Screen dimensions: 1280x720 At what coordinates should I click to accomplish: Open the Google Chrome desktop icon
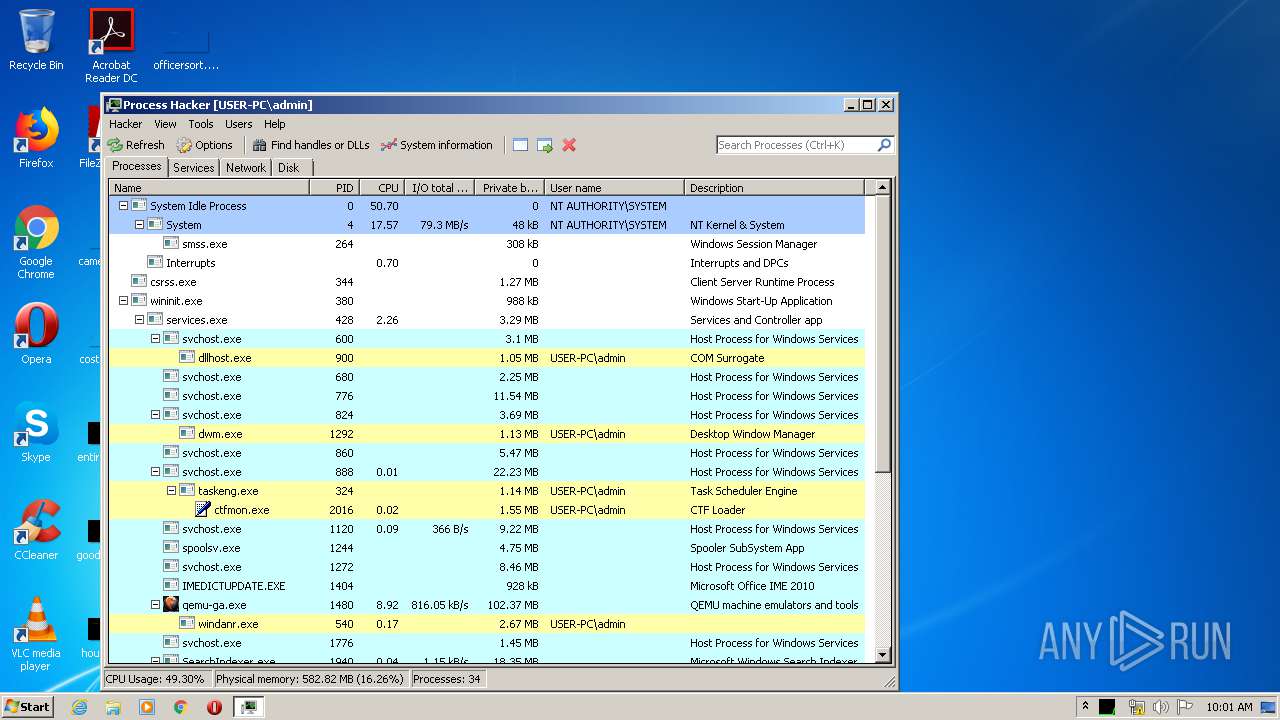tap(36, 243)
